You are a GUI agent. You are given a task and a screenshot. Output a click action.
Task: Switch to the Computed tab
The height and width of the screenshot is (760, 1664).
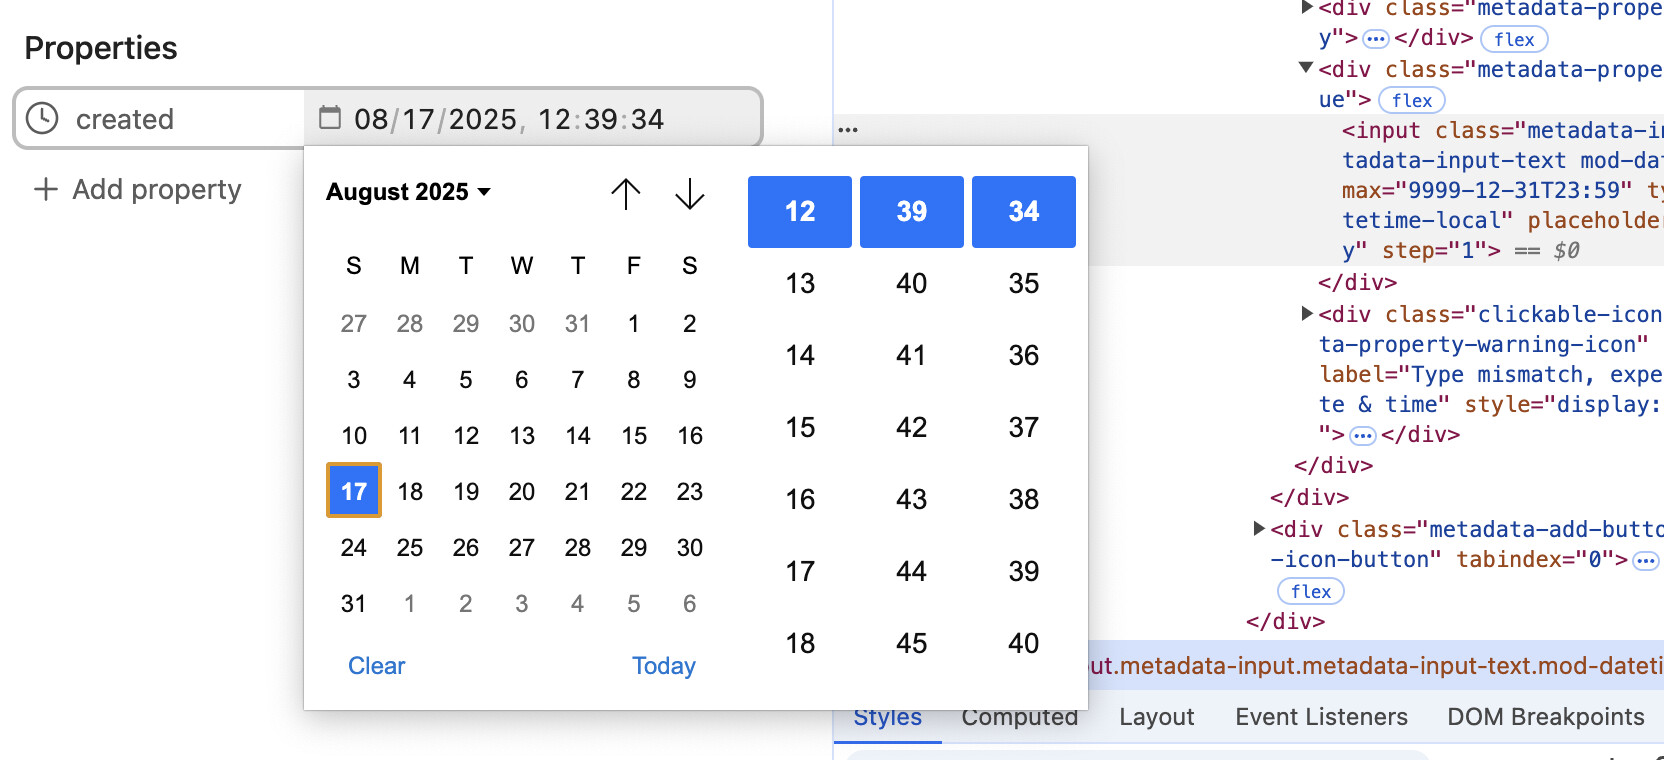1019,717
